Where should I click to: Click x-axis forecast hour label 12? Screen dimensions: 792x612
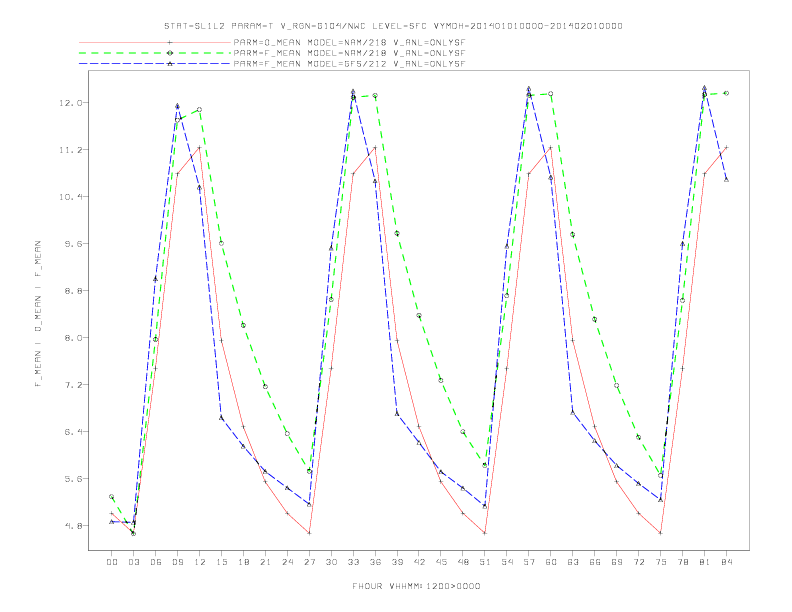coord(200,562)
